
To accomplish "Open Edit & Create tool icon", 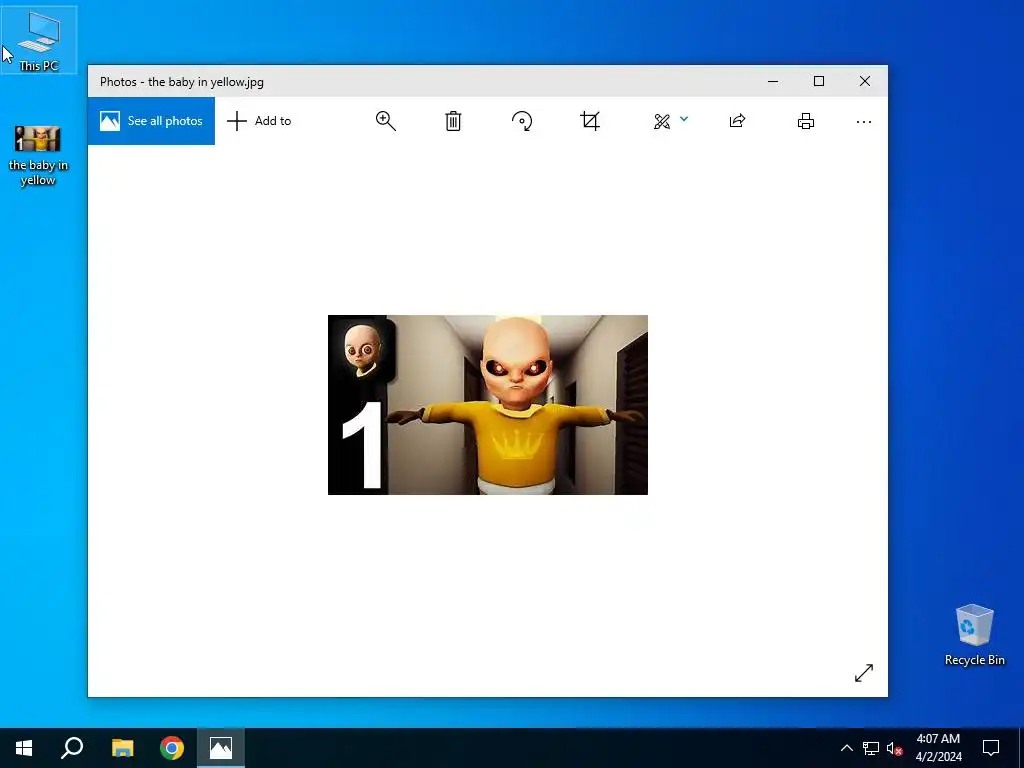I will point(662,121).
